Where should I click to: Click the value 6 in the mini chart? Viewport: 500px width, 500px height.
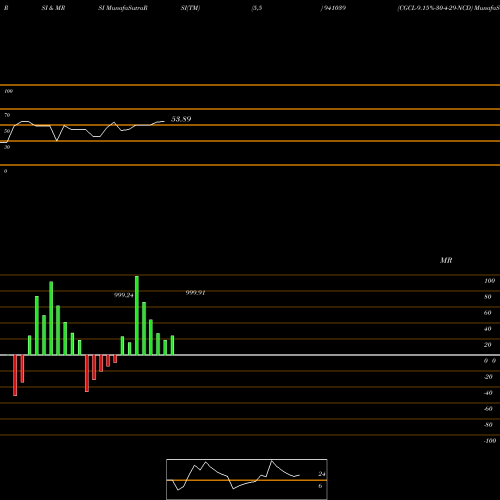coord(320,486)
